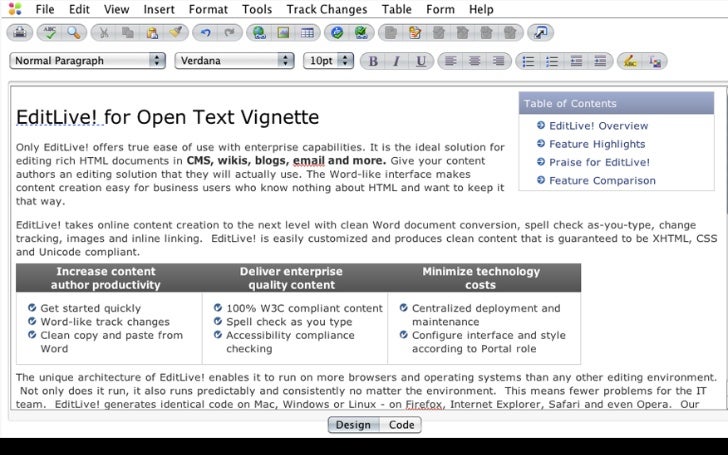Click the decrease indent icon
The height and width of the screenshot is (455, 728).
coord(577,61)
